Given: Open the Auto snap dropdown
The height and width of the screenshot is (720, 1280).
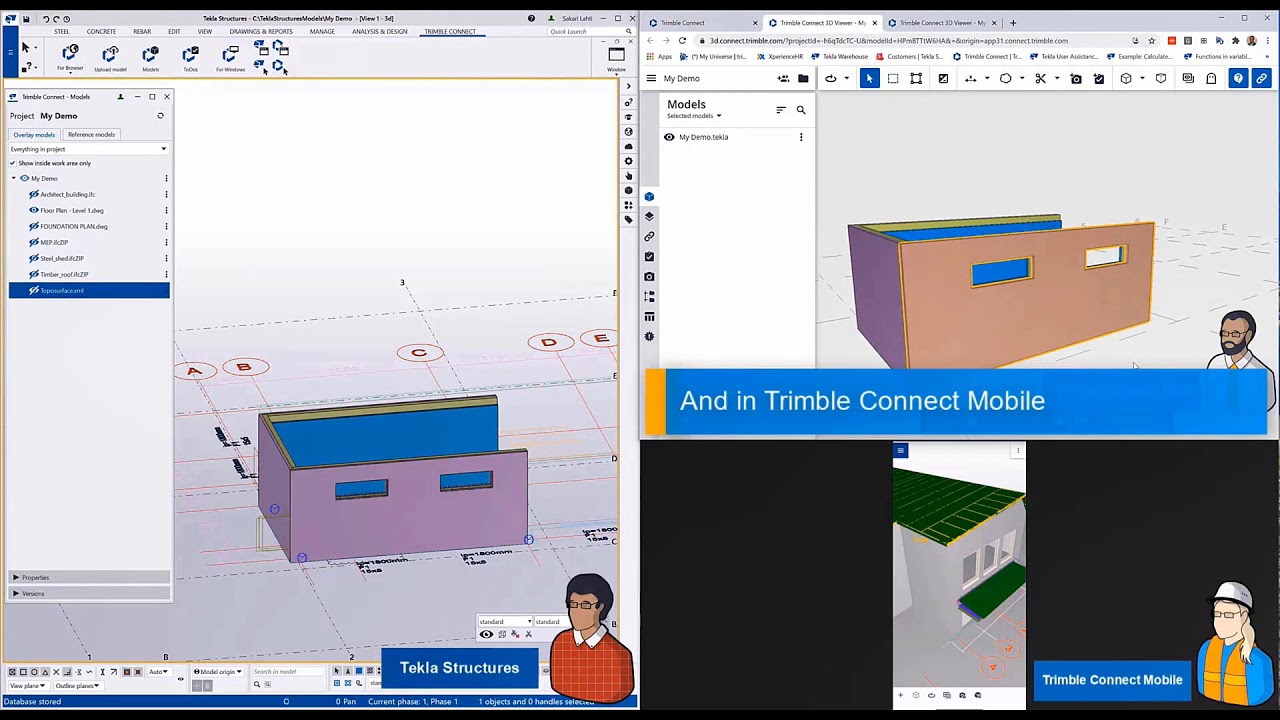Looking at the screenshot, I should [158, 672].
